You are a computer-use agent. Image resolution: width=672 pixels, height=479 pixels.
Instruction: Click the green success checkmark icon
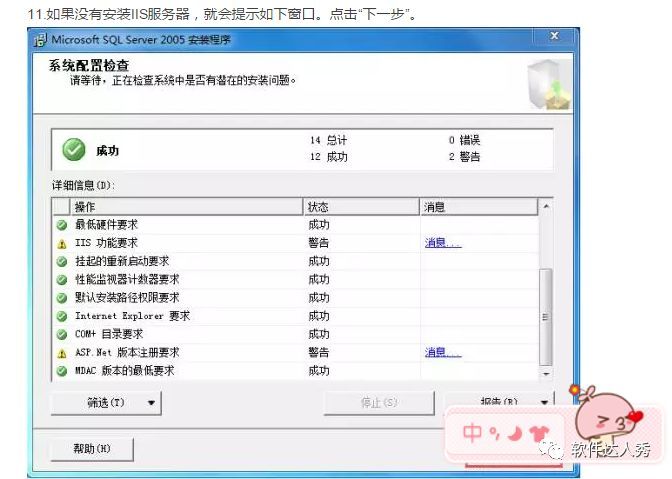coord(74,150)
